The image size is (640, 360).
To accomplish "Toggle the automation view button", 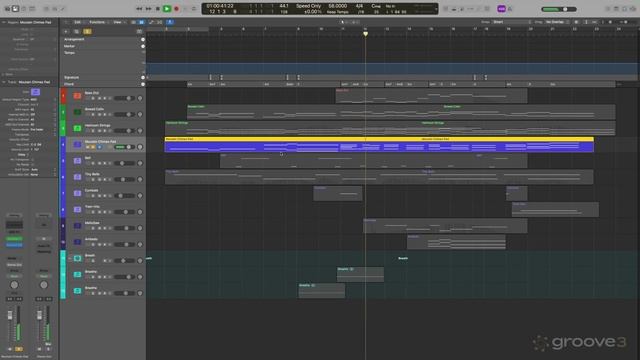I will [x=151, y=22].
